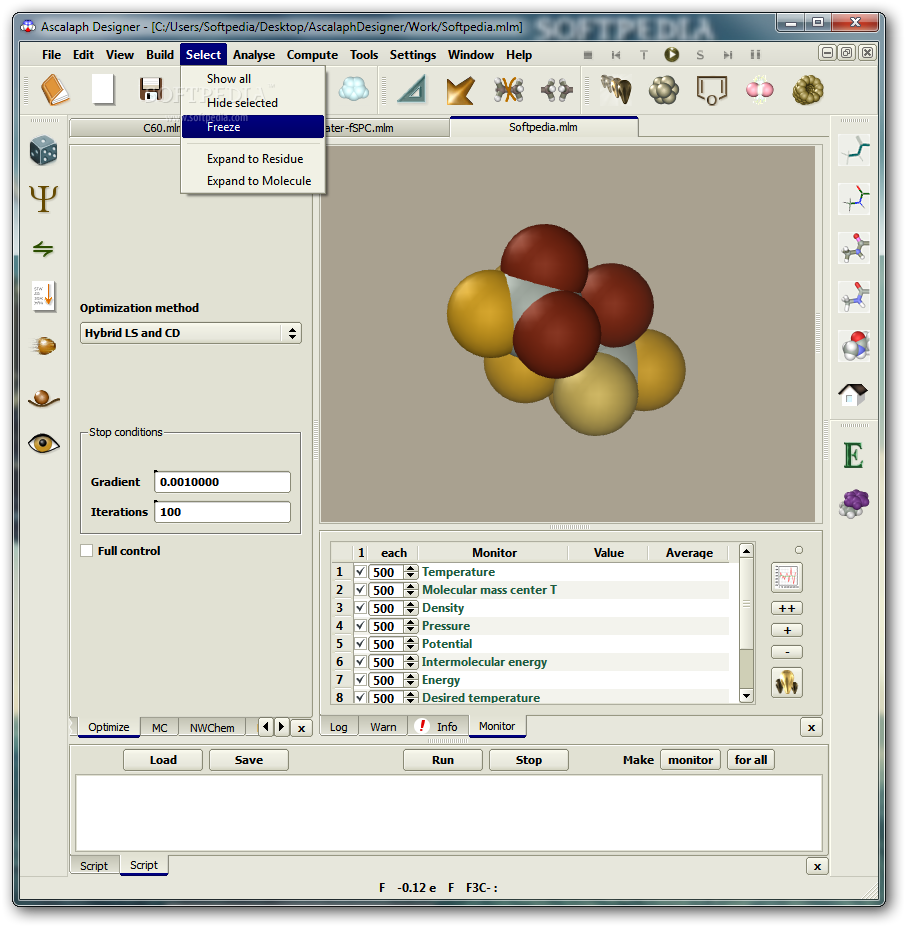Viewport: 906px width, 927px height.
Task: Uncheck the Energy monitor checkbox
Action: [360, 680]
